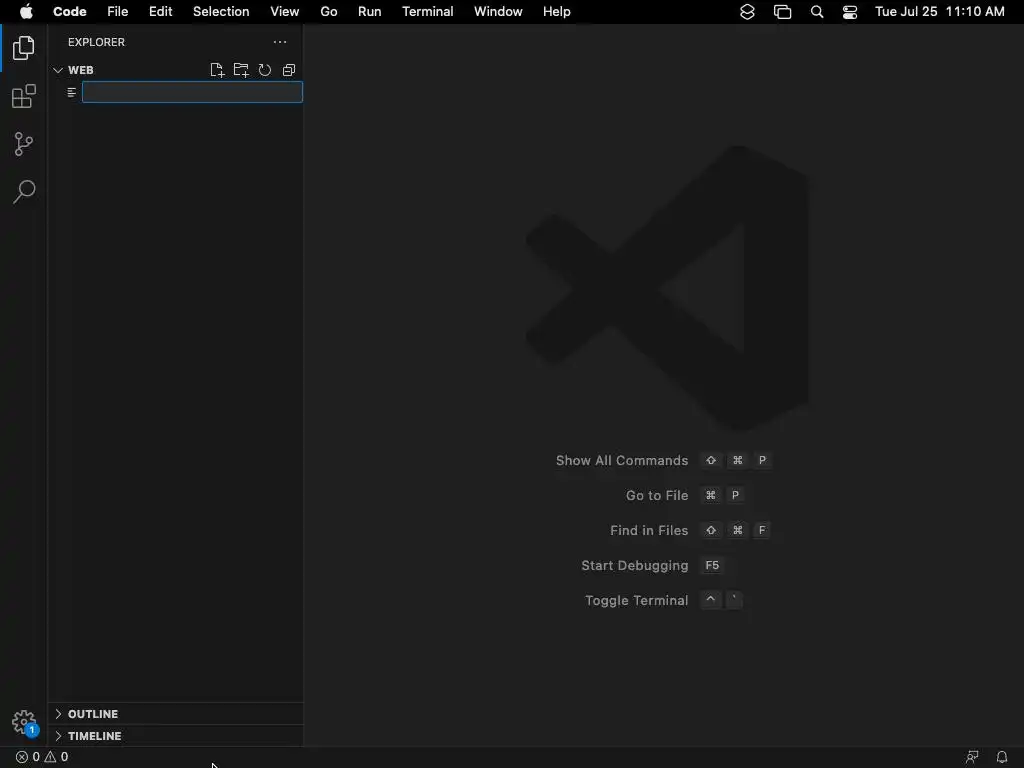Open the Explorer view in activity bar
This screenshot has height=768, width=1024.
click(24, 48)
